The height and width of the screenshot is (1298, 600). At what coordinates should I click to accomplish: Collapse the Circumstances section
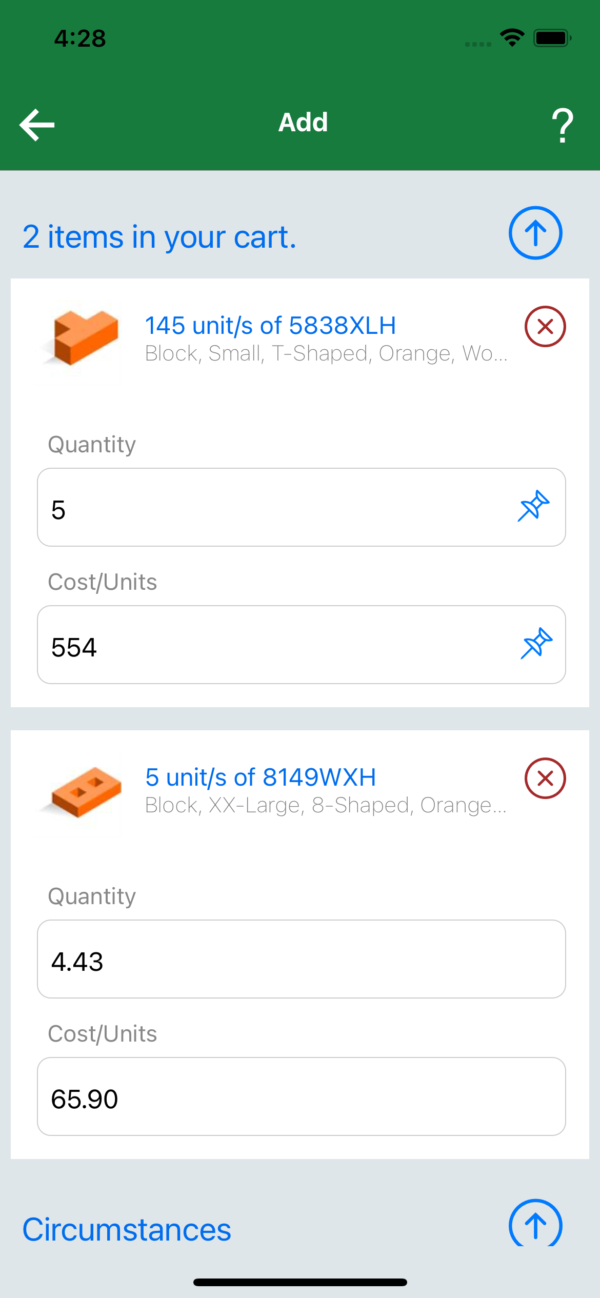tap(535, 1224)
